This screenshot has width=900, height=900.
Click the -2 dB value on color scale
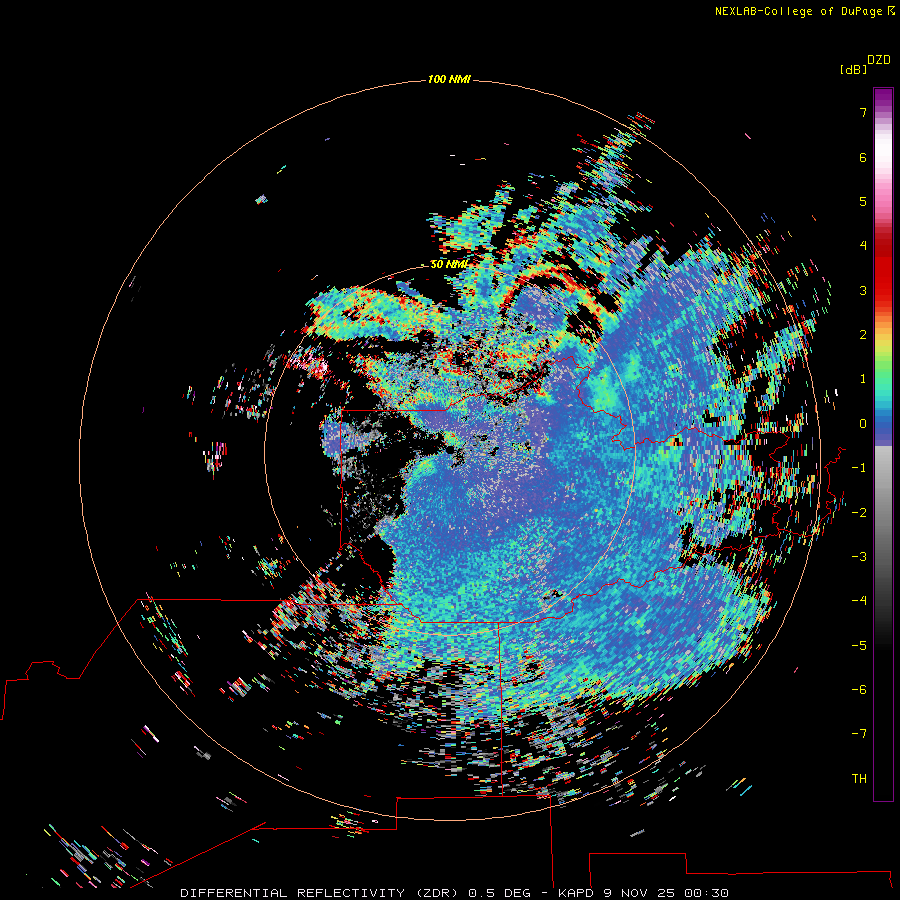coord(859,513)
